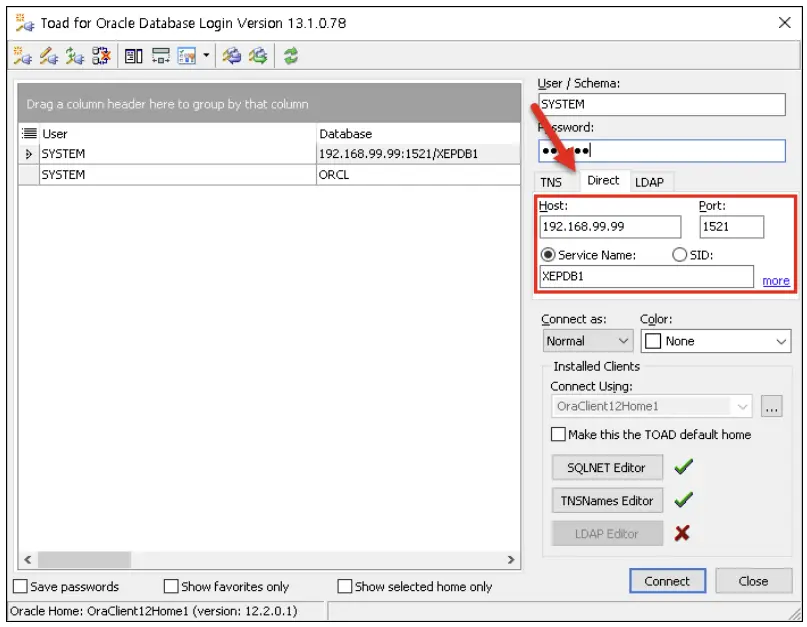The image size is (807, 627).
Task: Click the column layout toolbar icon
Action: click(134, 56)
